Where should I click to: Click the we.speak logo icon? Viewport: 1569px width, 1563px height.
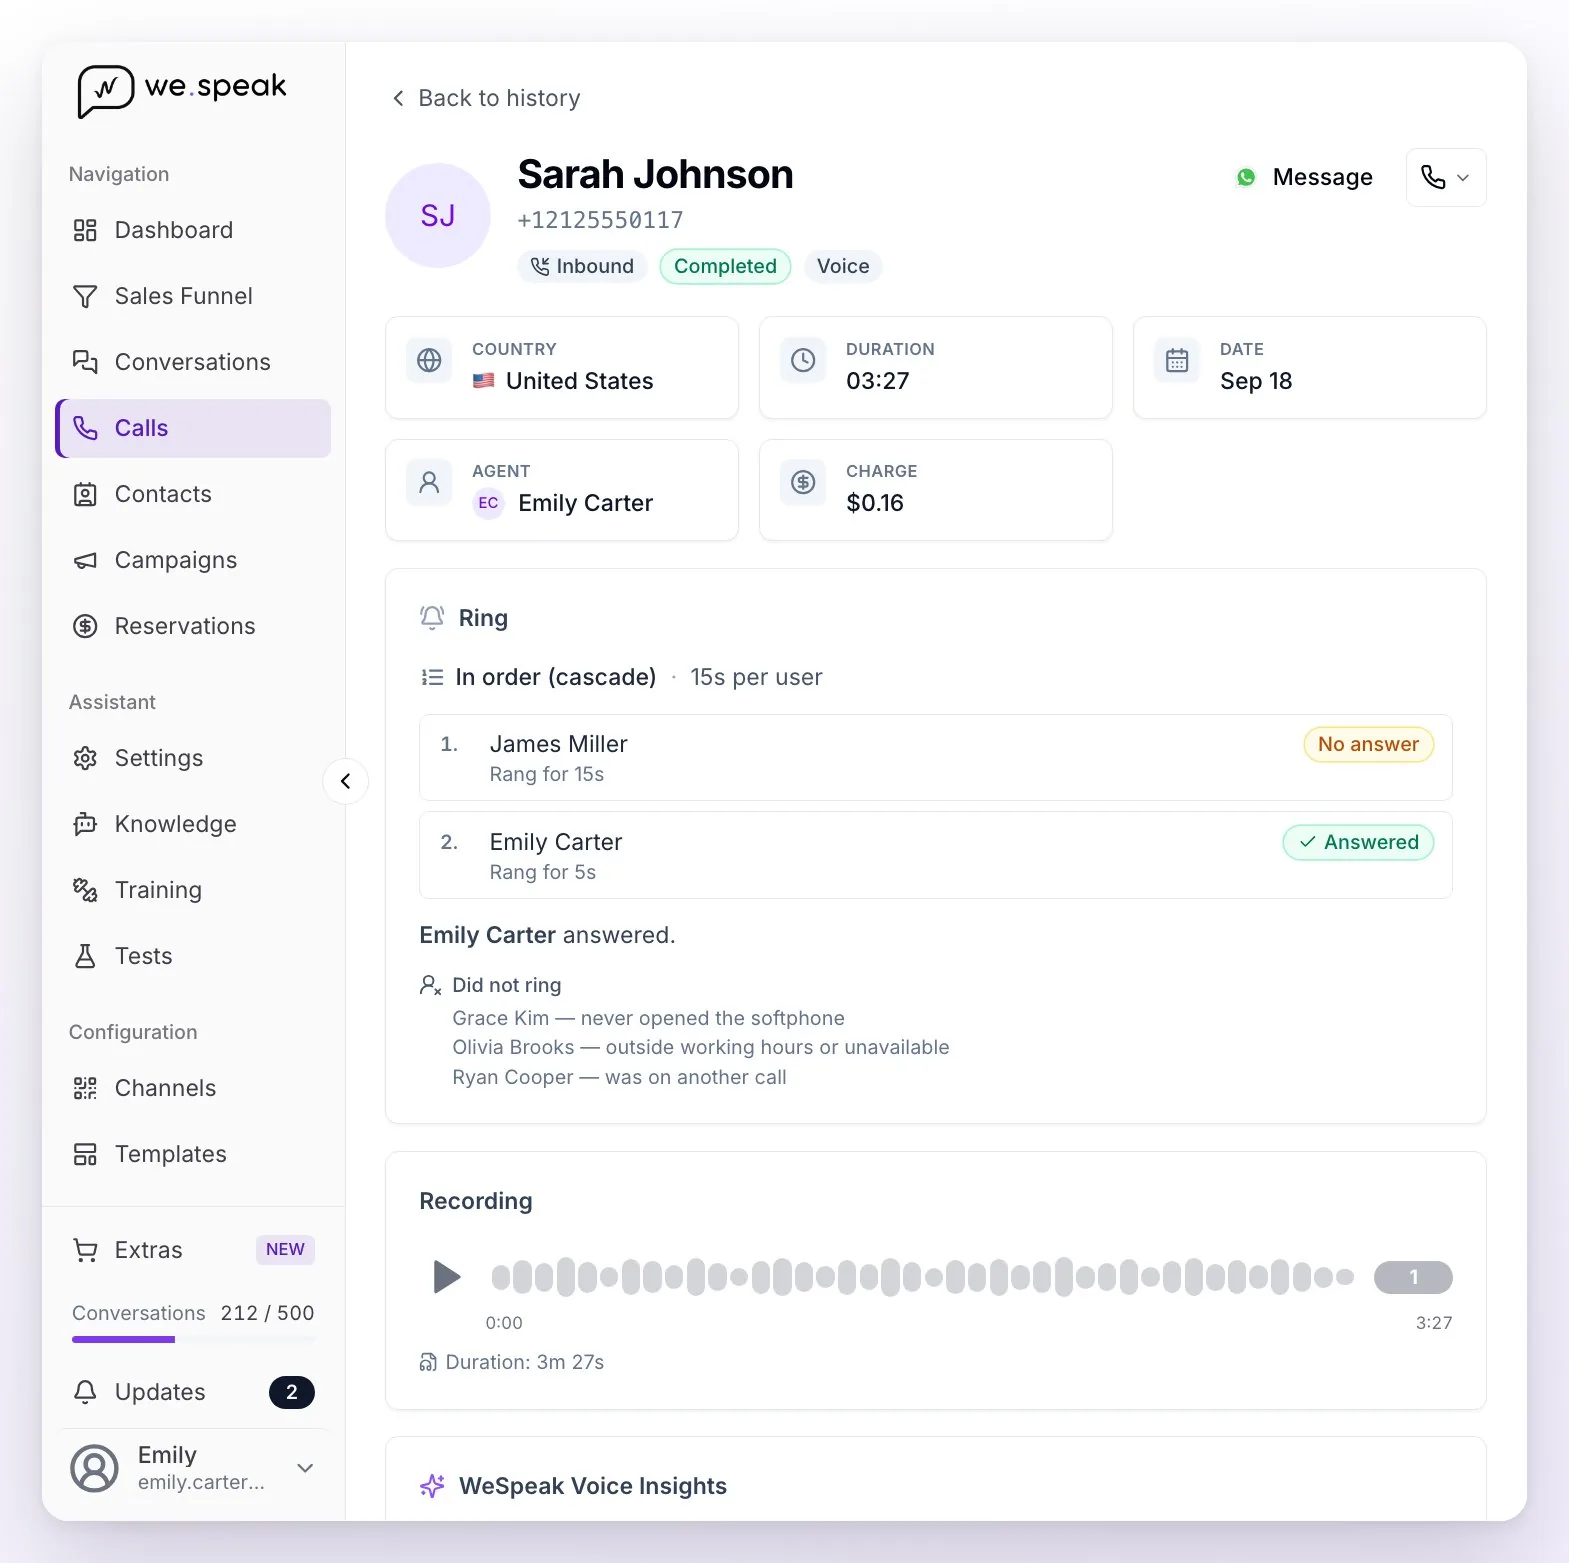pyautogui.click(x=105, y=91)
